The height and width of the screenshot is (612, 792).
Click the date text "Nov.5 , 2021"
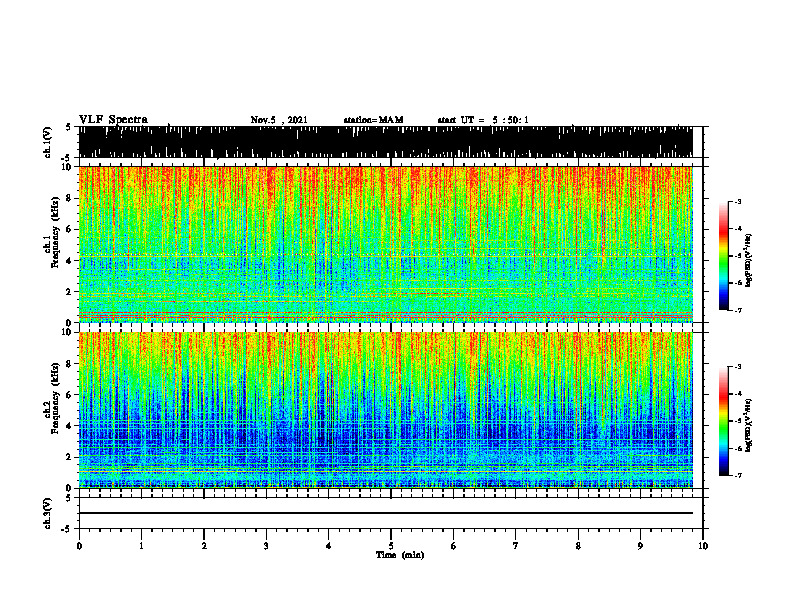(x=279, y=120)
